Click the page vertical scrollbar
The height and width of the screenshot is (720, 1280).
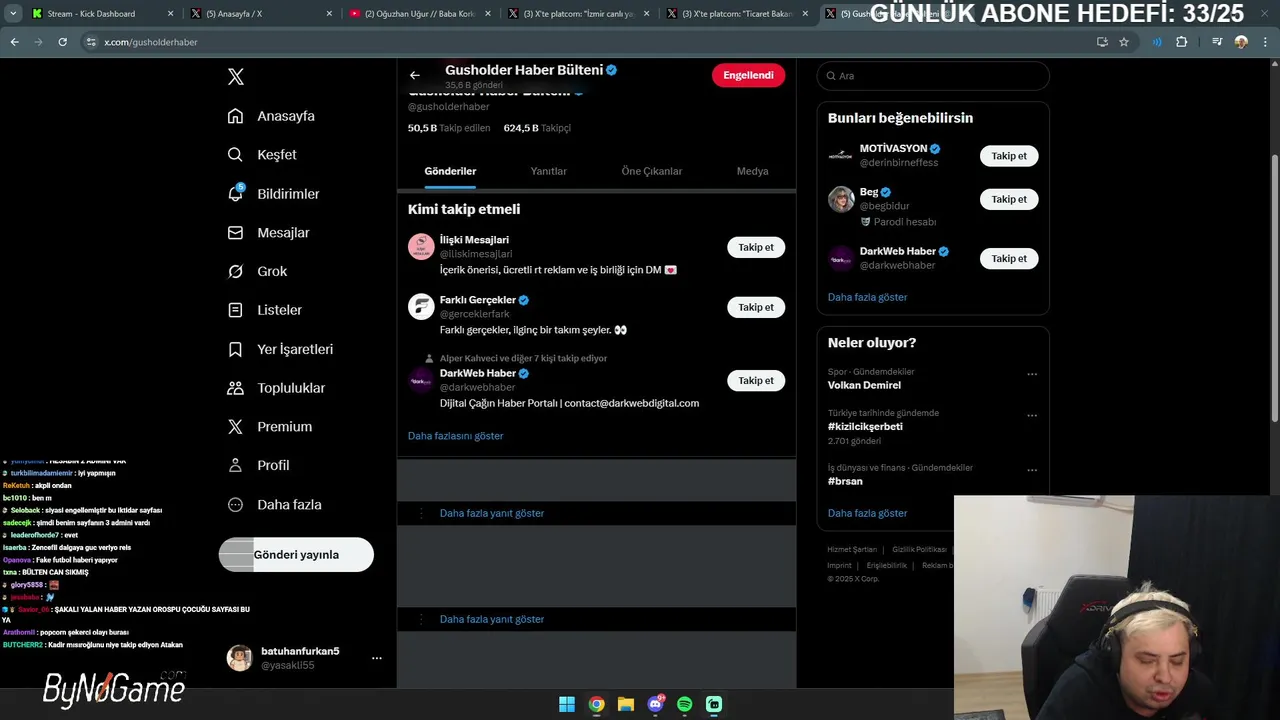pos(1274,288)
